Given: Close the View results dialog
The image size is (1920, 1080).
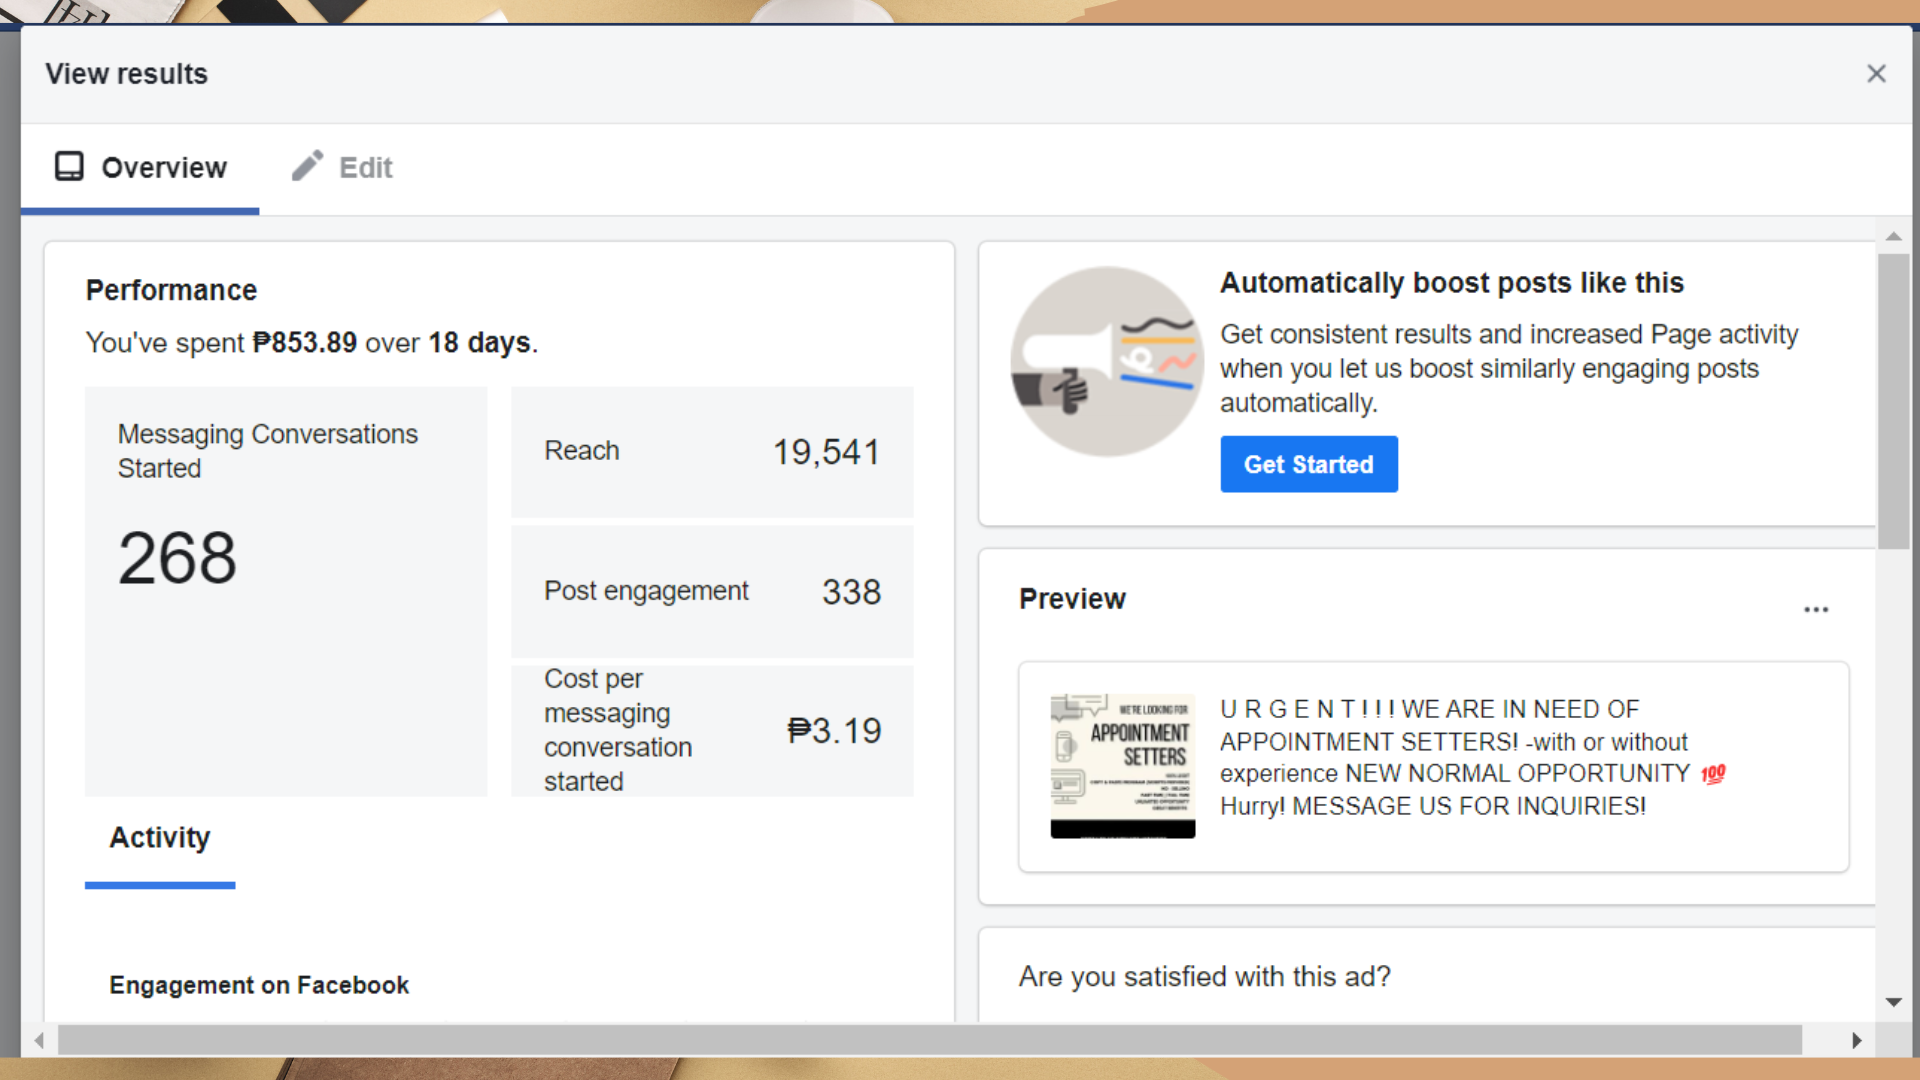Looking at the screenshot, I should pyautogui.click(x=1876, y=74).
